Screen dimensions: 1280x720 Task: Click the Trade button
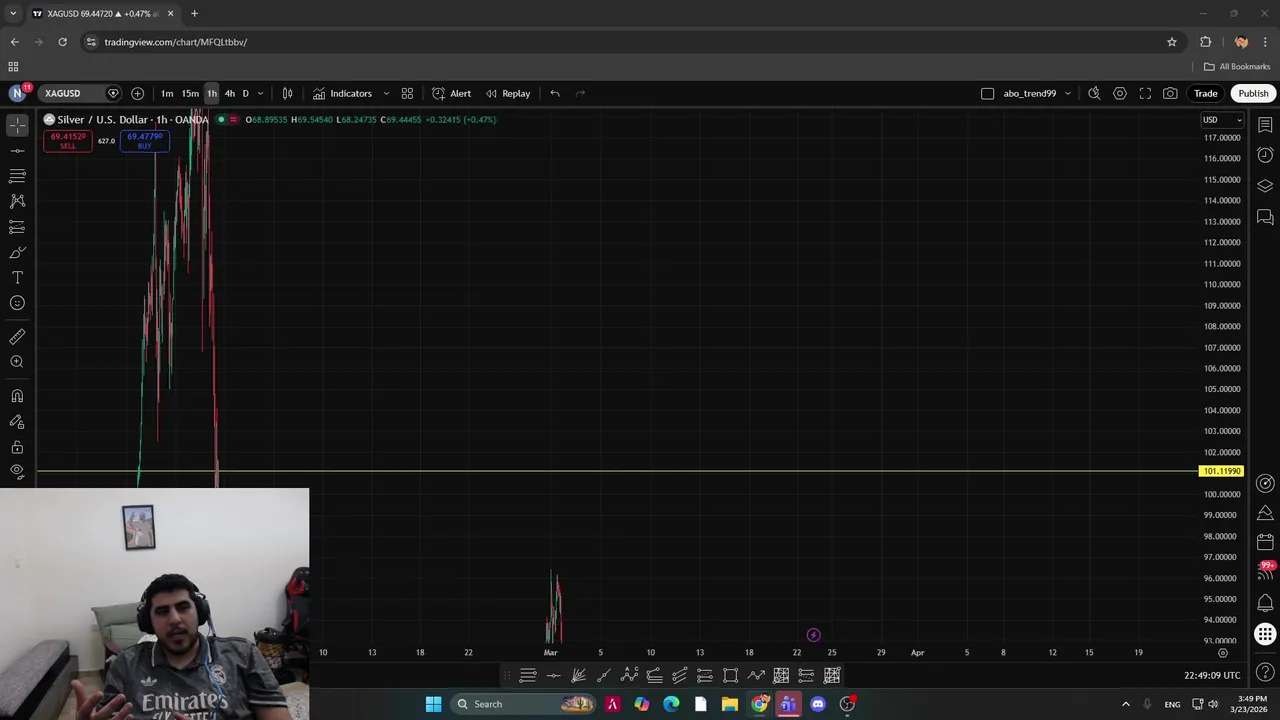tap(1205, 93)
